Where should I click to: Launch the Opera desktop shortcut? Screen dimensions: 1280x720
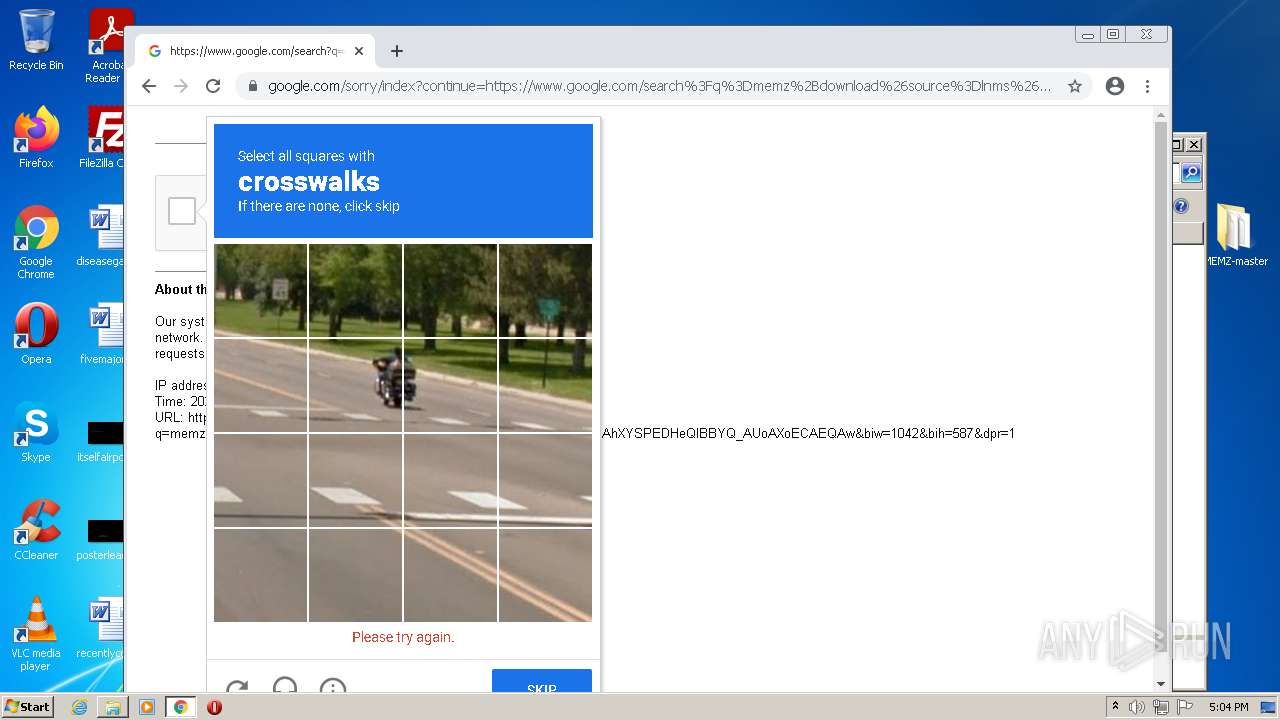pyautogui.click(x=36, y=334)
